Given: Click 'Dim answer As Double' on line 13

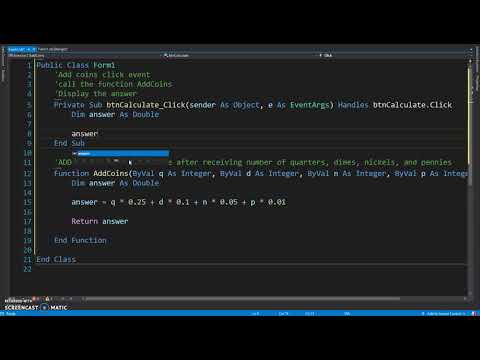Looking at the screenshot, I should [x=115, y=183].
